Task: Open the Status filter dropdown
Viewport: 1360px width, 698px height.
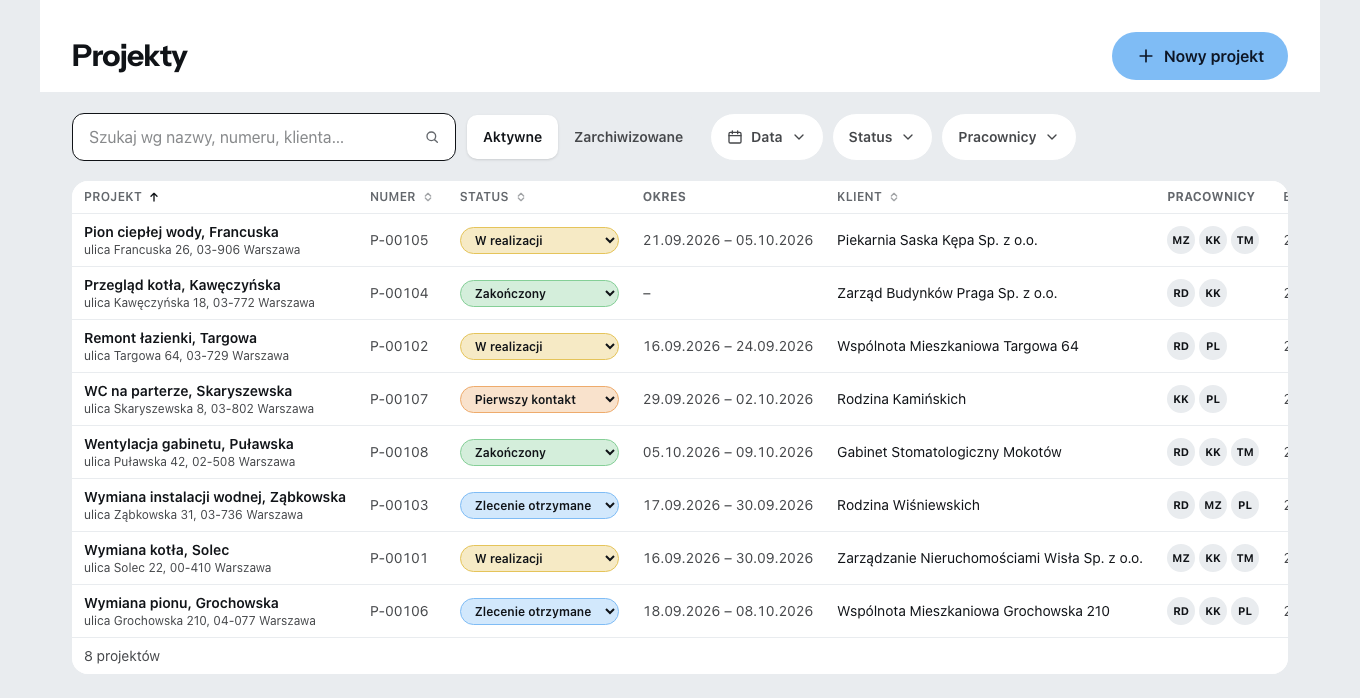Action: [882, 137]
